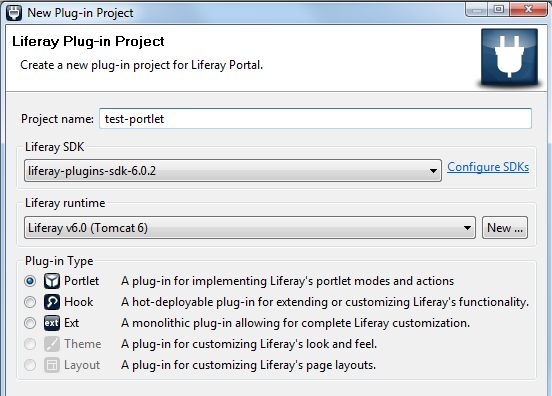Click the large plug banner icon

click(x=509, y=57)
